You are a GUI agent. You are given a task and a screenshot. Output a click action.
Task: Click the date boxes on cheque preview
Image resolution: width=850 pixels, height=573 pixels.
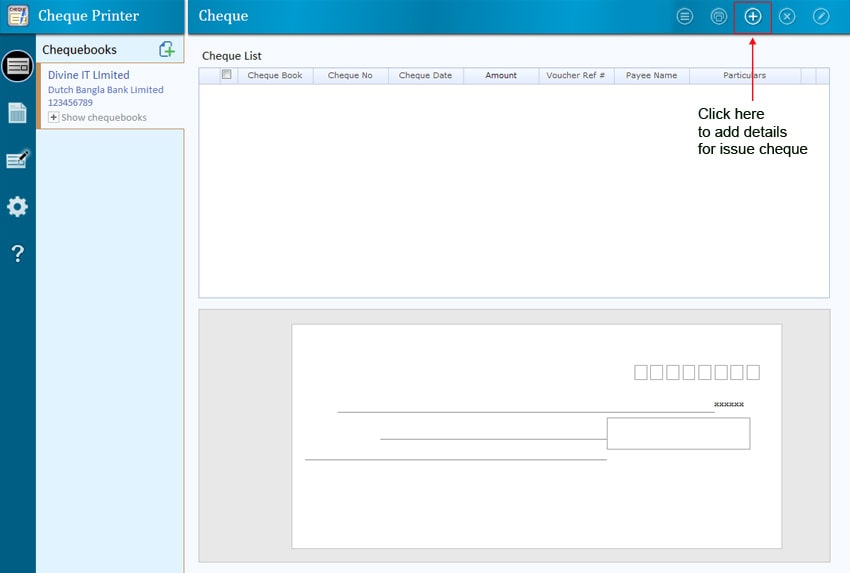click(697, 373)
